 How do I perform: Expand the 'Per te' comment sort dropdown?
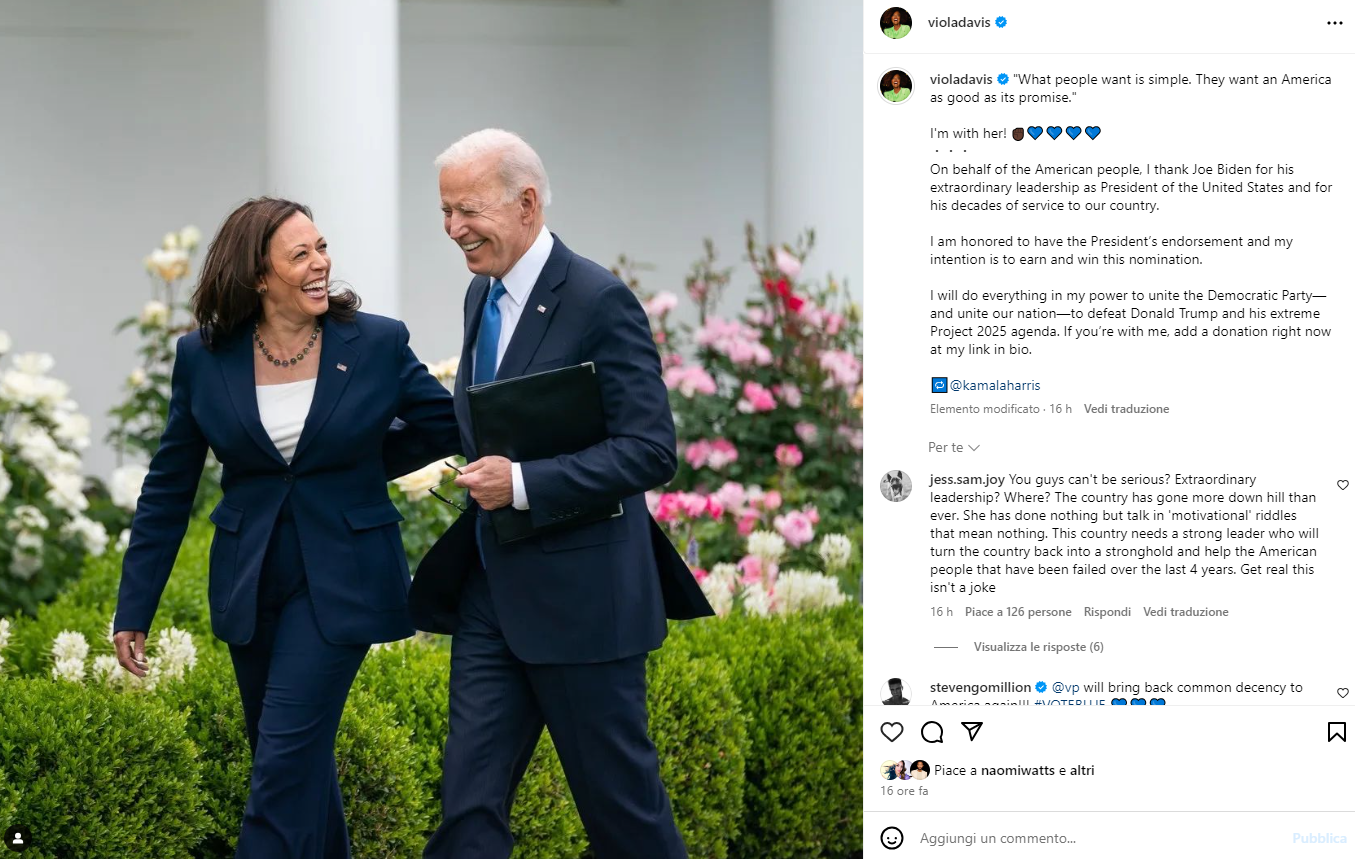click(x=954, y=447)
